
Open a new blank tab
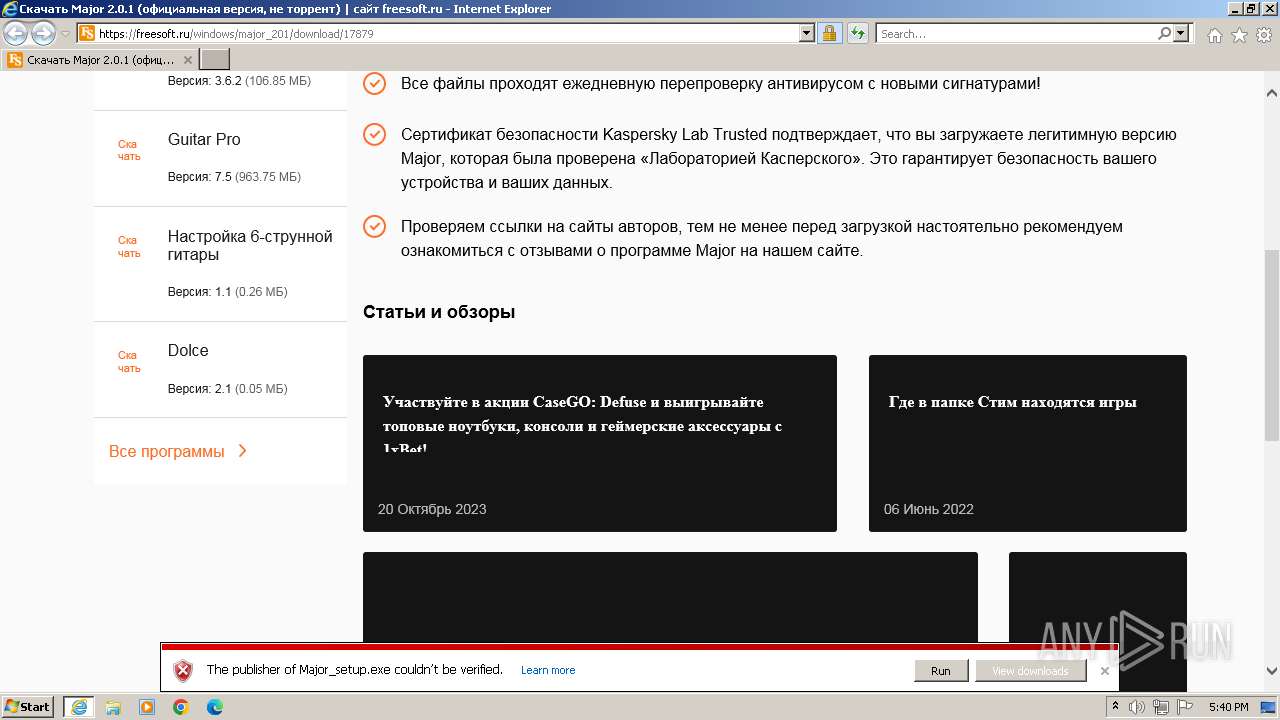(x=215, y=60)
